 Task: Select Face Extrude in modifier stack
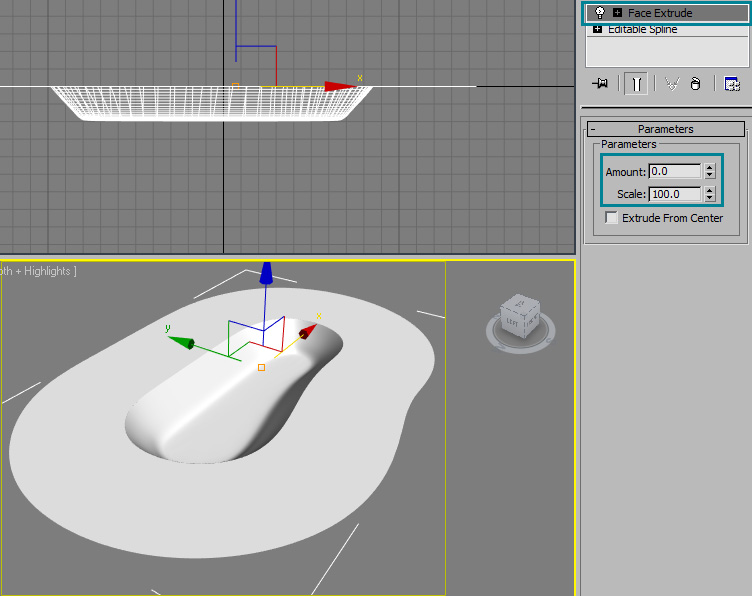tap(660, 13)
